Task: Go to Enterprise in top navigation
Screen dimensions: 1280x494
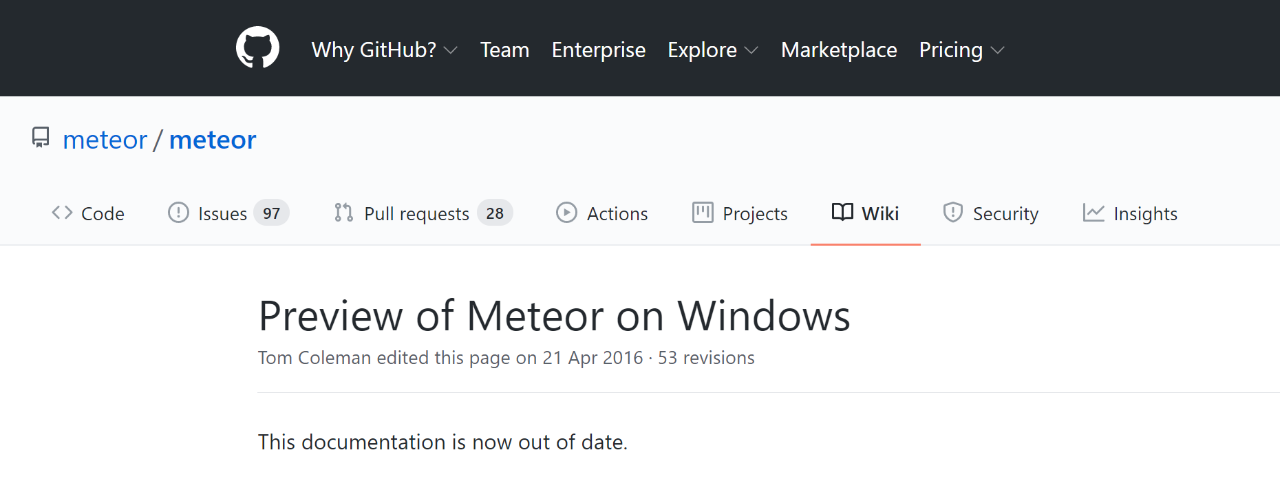Action: [x=598, y=50]
